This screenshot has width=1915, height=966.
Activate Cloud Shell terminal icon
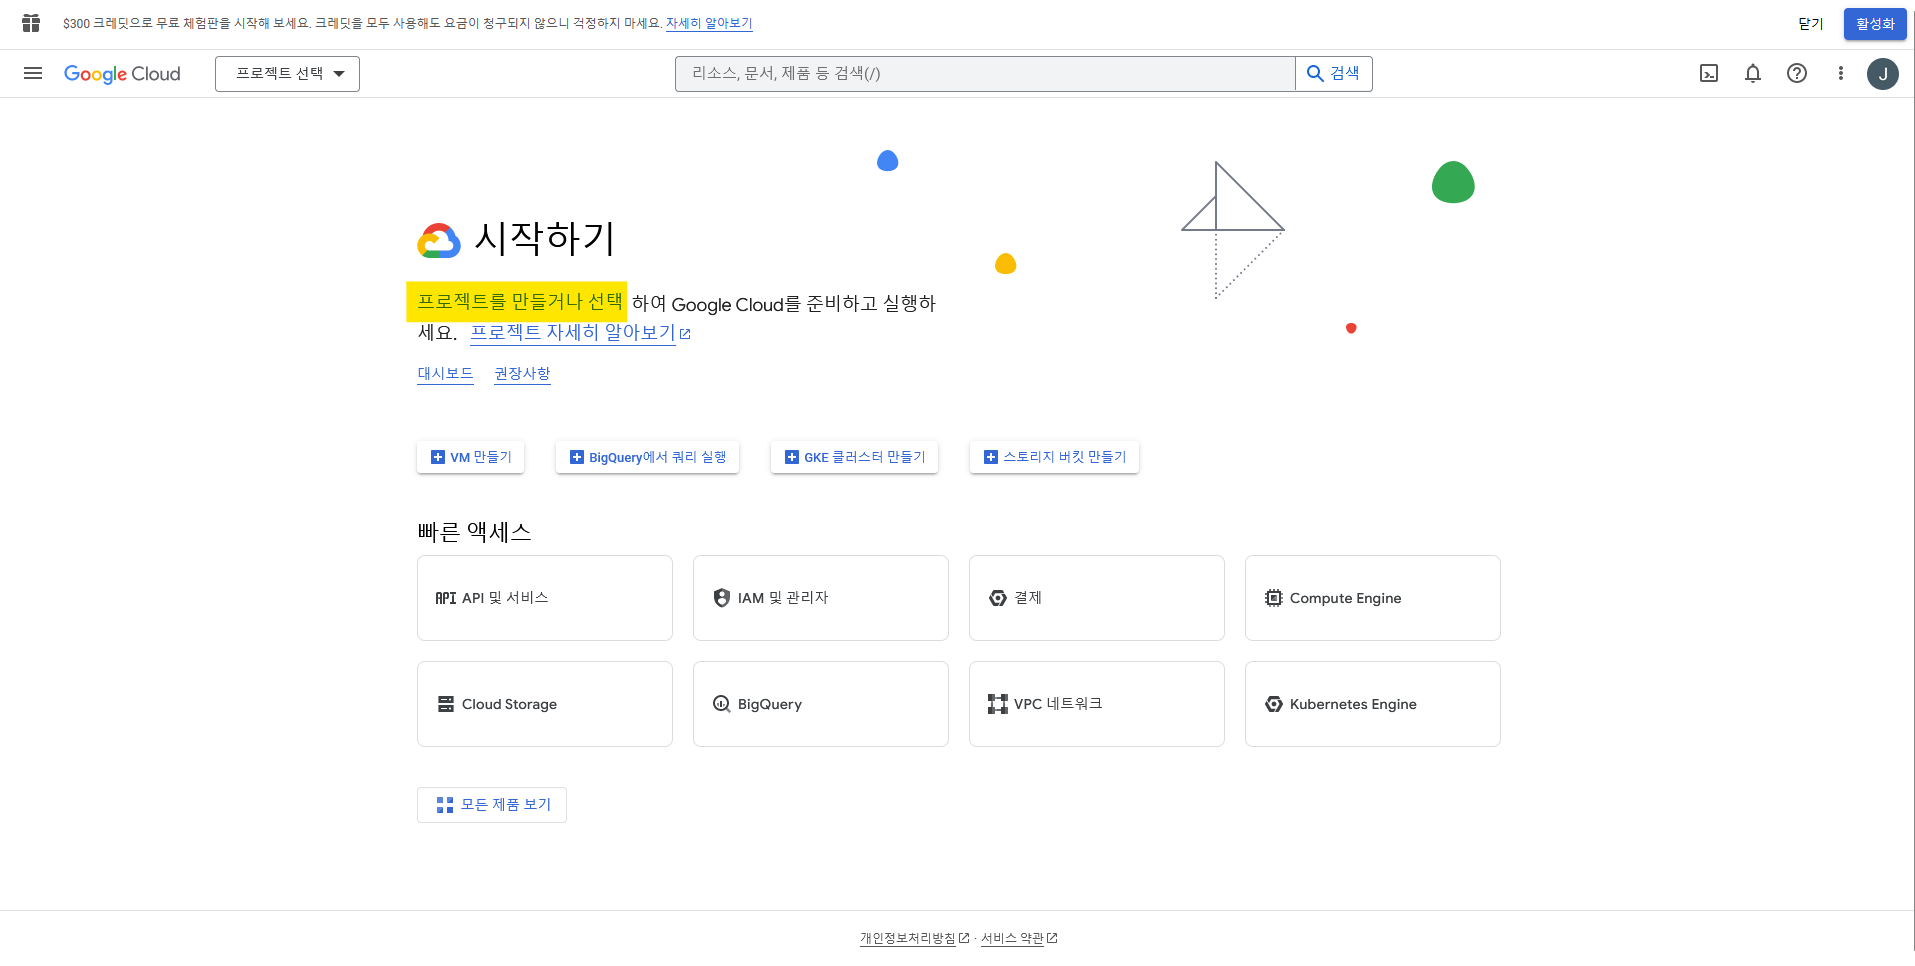click(x=1709, y=73)
